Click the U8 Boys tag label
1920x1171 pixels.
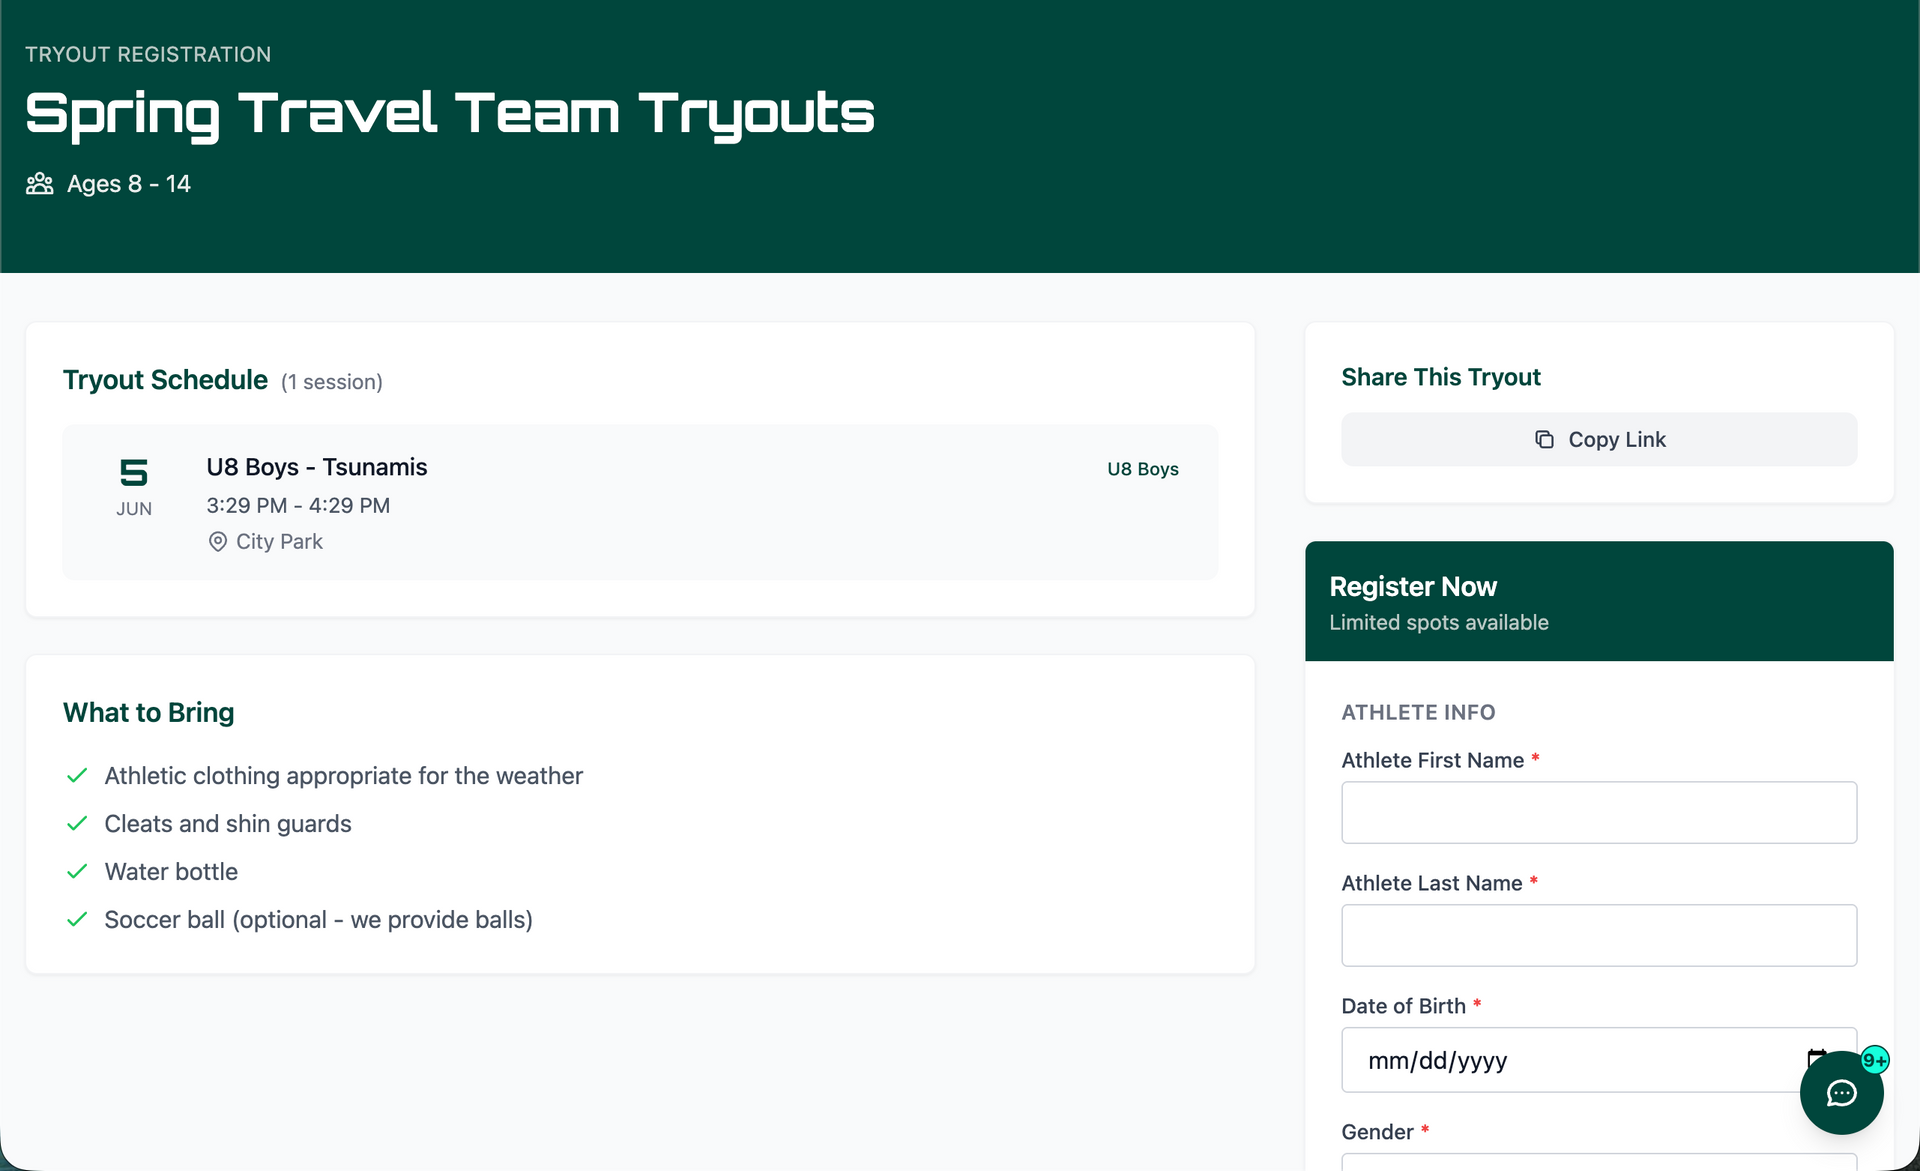pos(1143,469)
